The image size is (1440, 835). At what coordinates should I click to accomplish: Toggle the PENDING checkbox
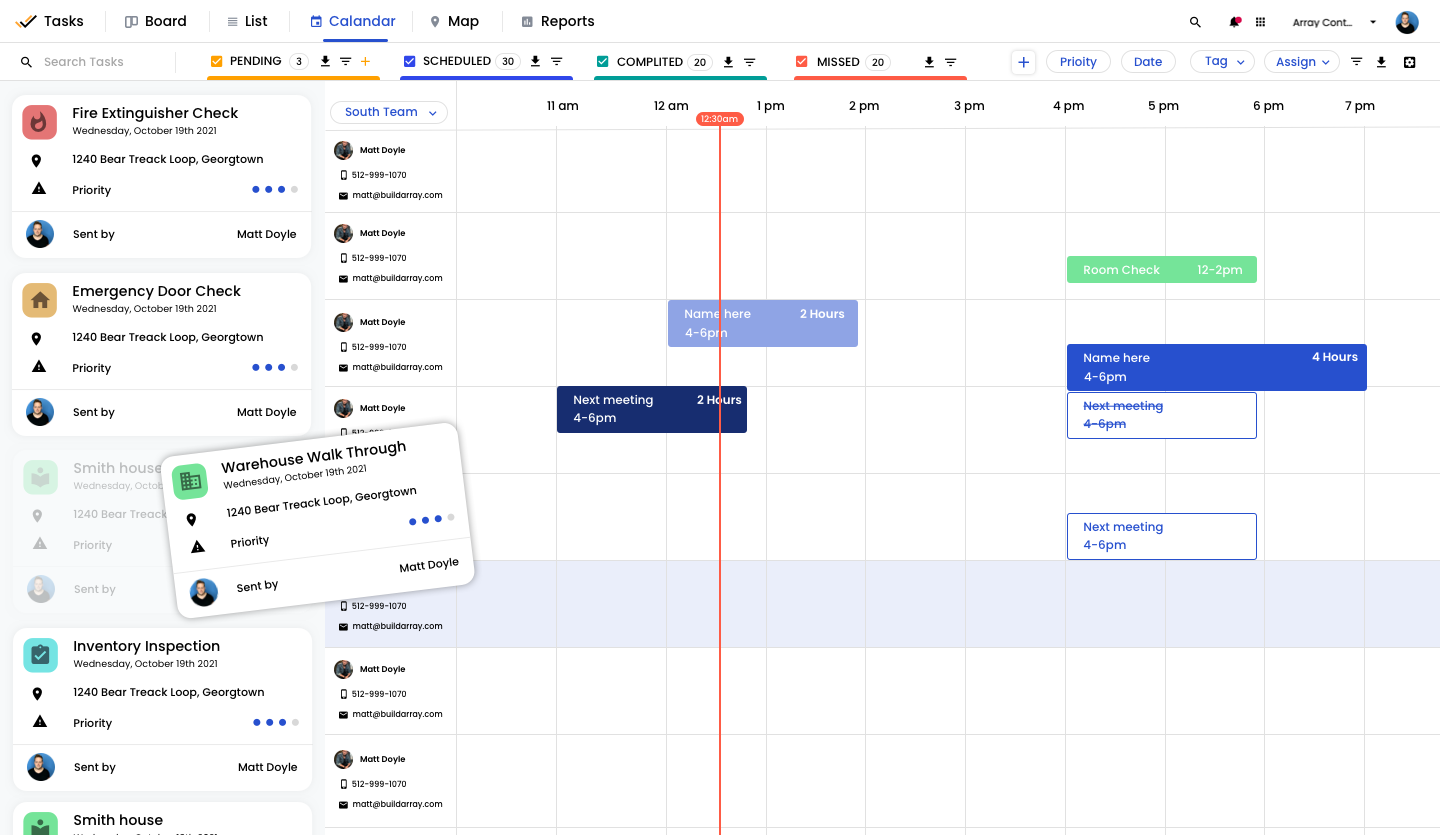pyautogui.click(x=216, y=62)
